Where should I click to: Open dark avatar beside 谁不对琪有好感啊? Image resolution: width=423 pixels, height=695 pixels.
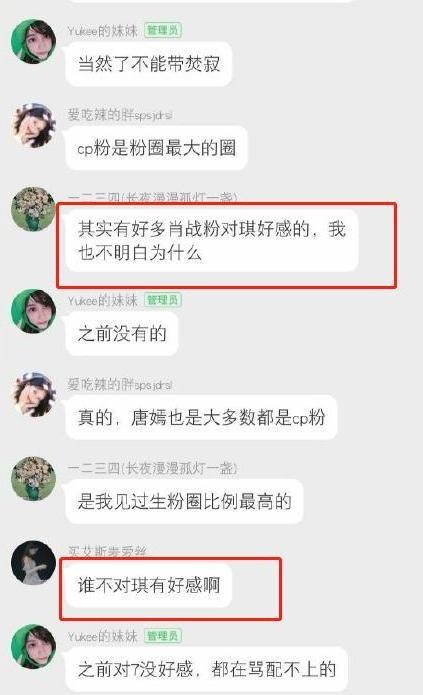click(x=33, y=563)
